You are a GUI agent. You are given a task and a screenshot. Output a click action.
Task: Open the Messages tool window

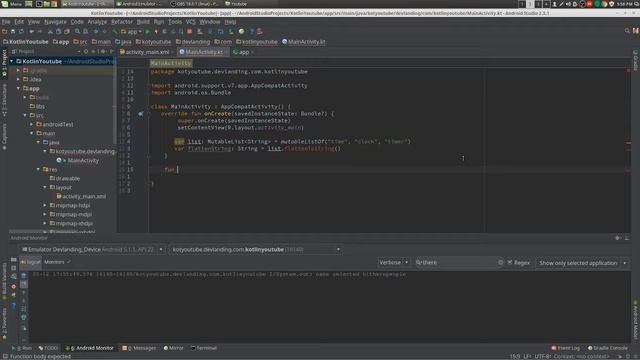pos(139,348)
